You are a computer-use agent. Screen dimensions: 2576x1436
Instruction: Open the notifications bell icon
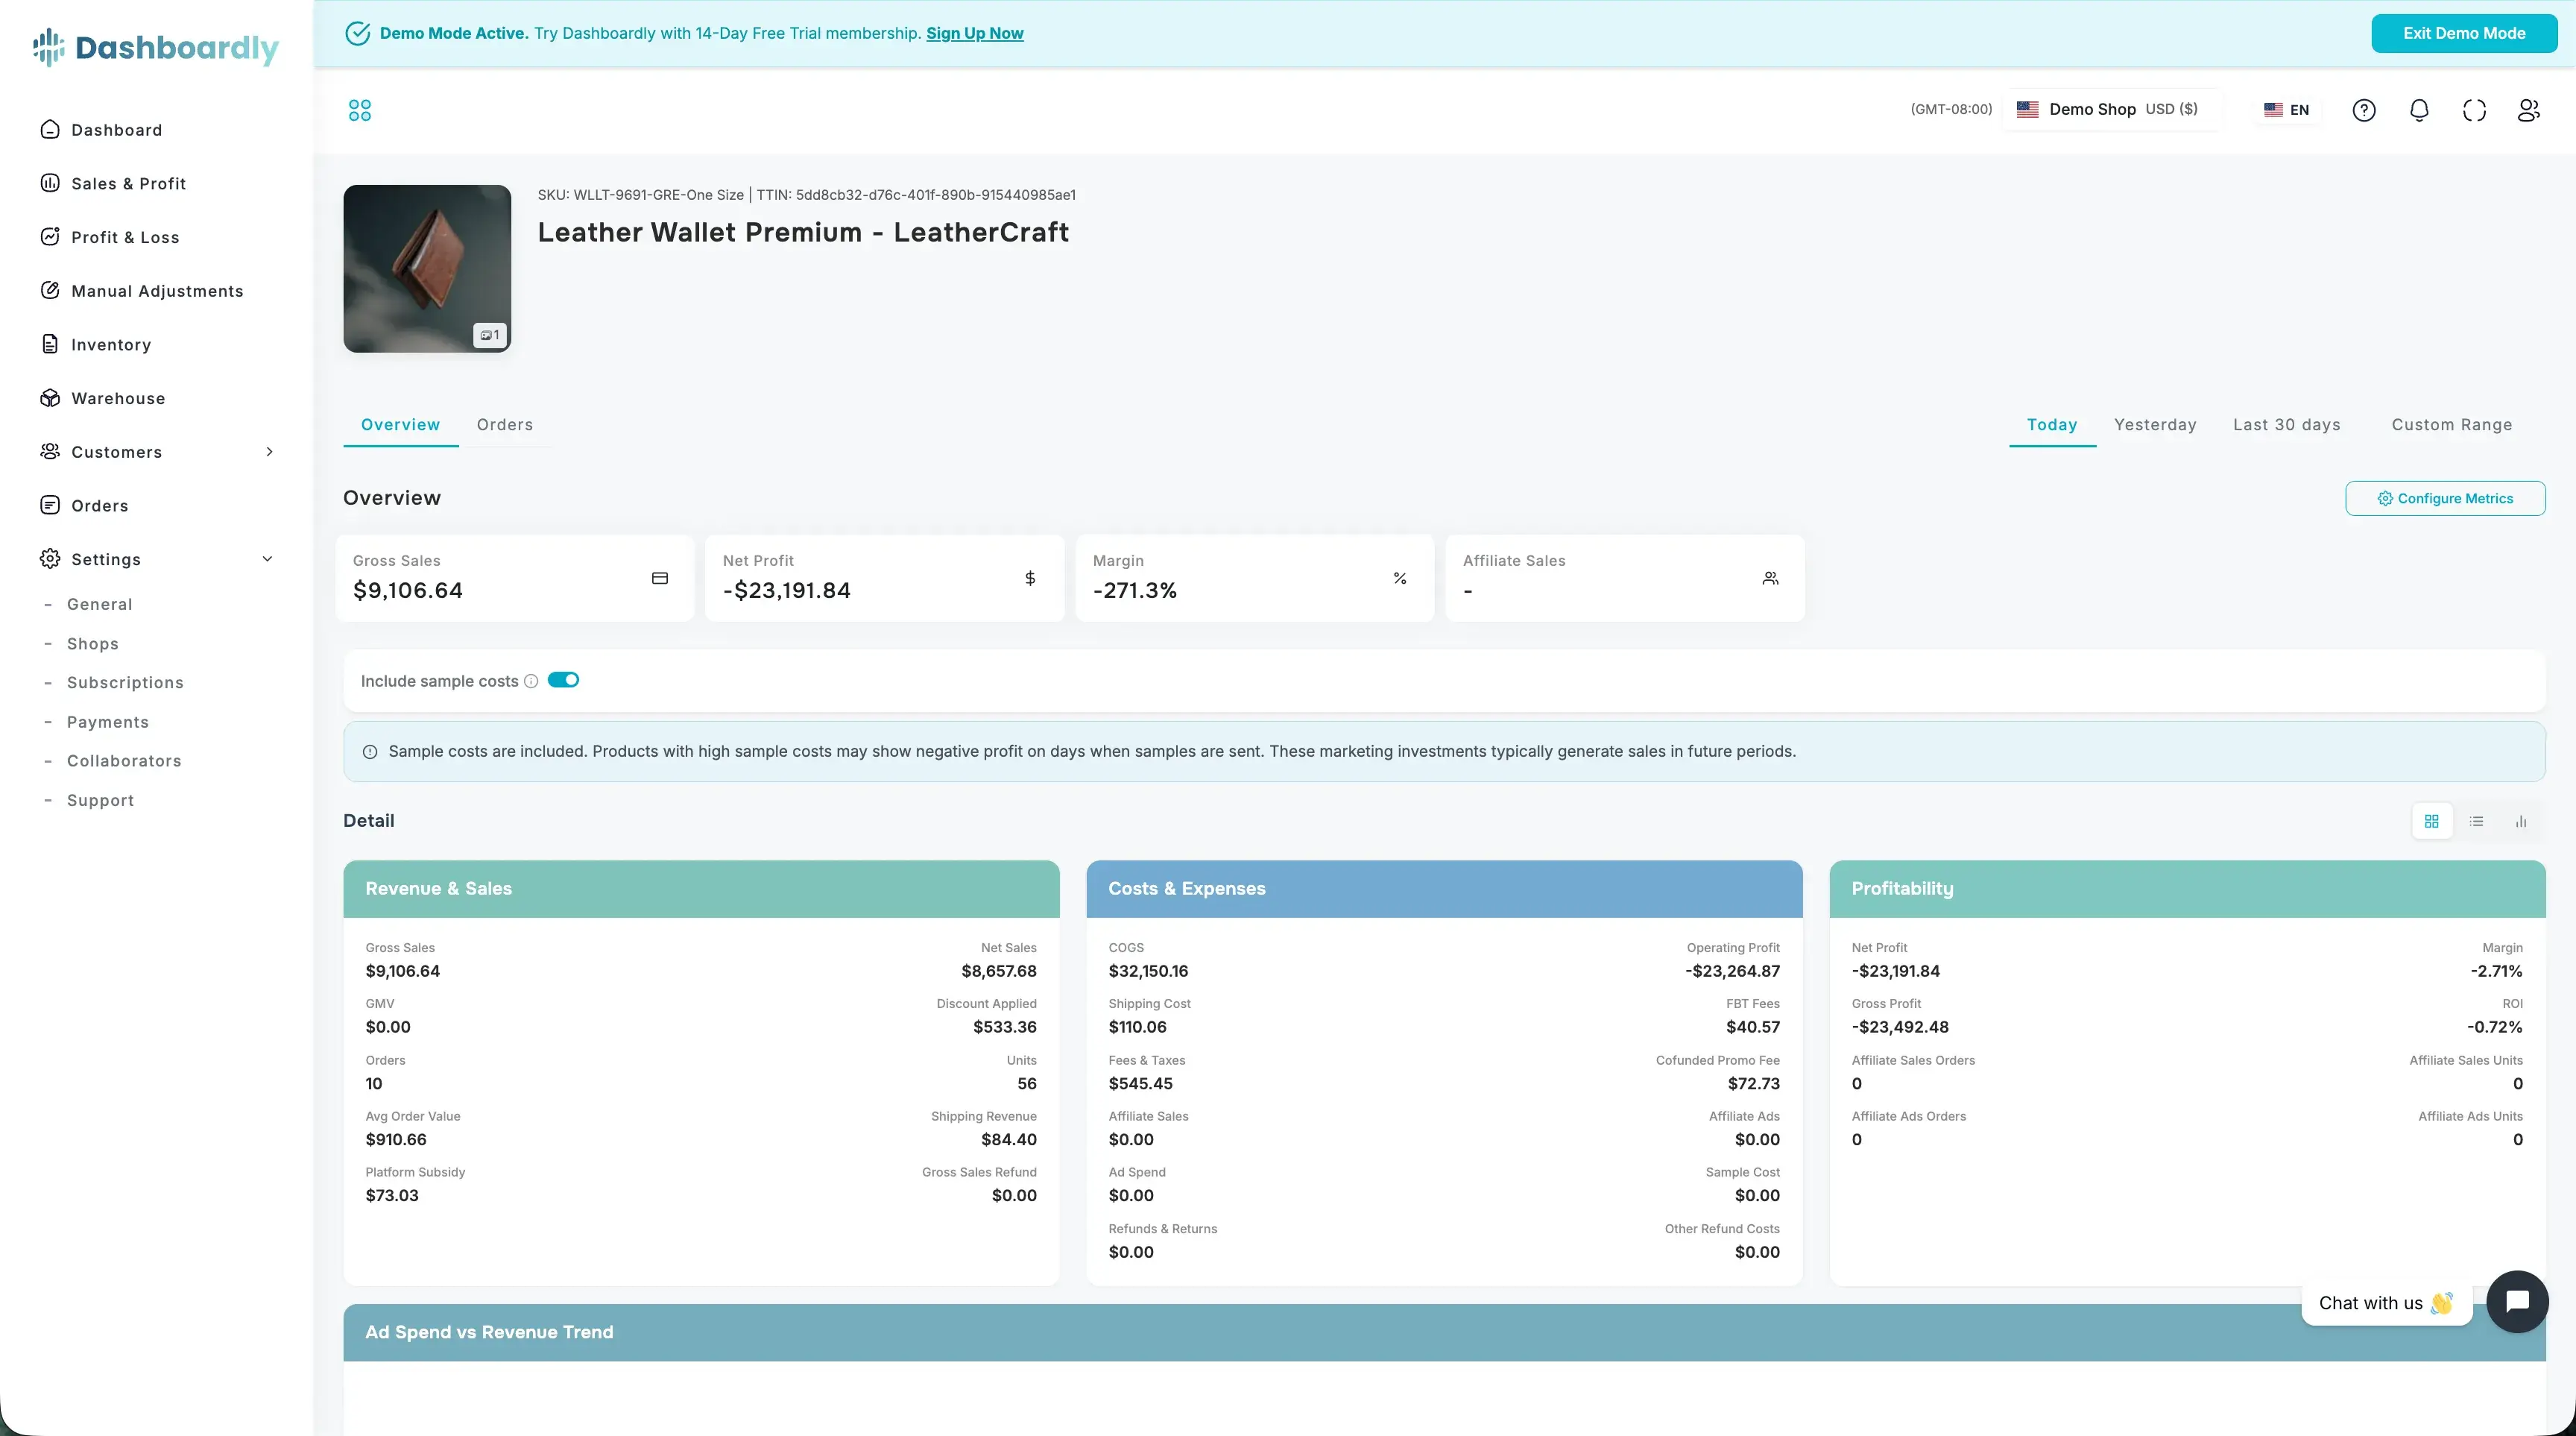tap(2418, 110)
